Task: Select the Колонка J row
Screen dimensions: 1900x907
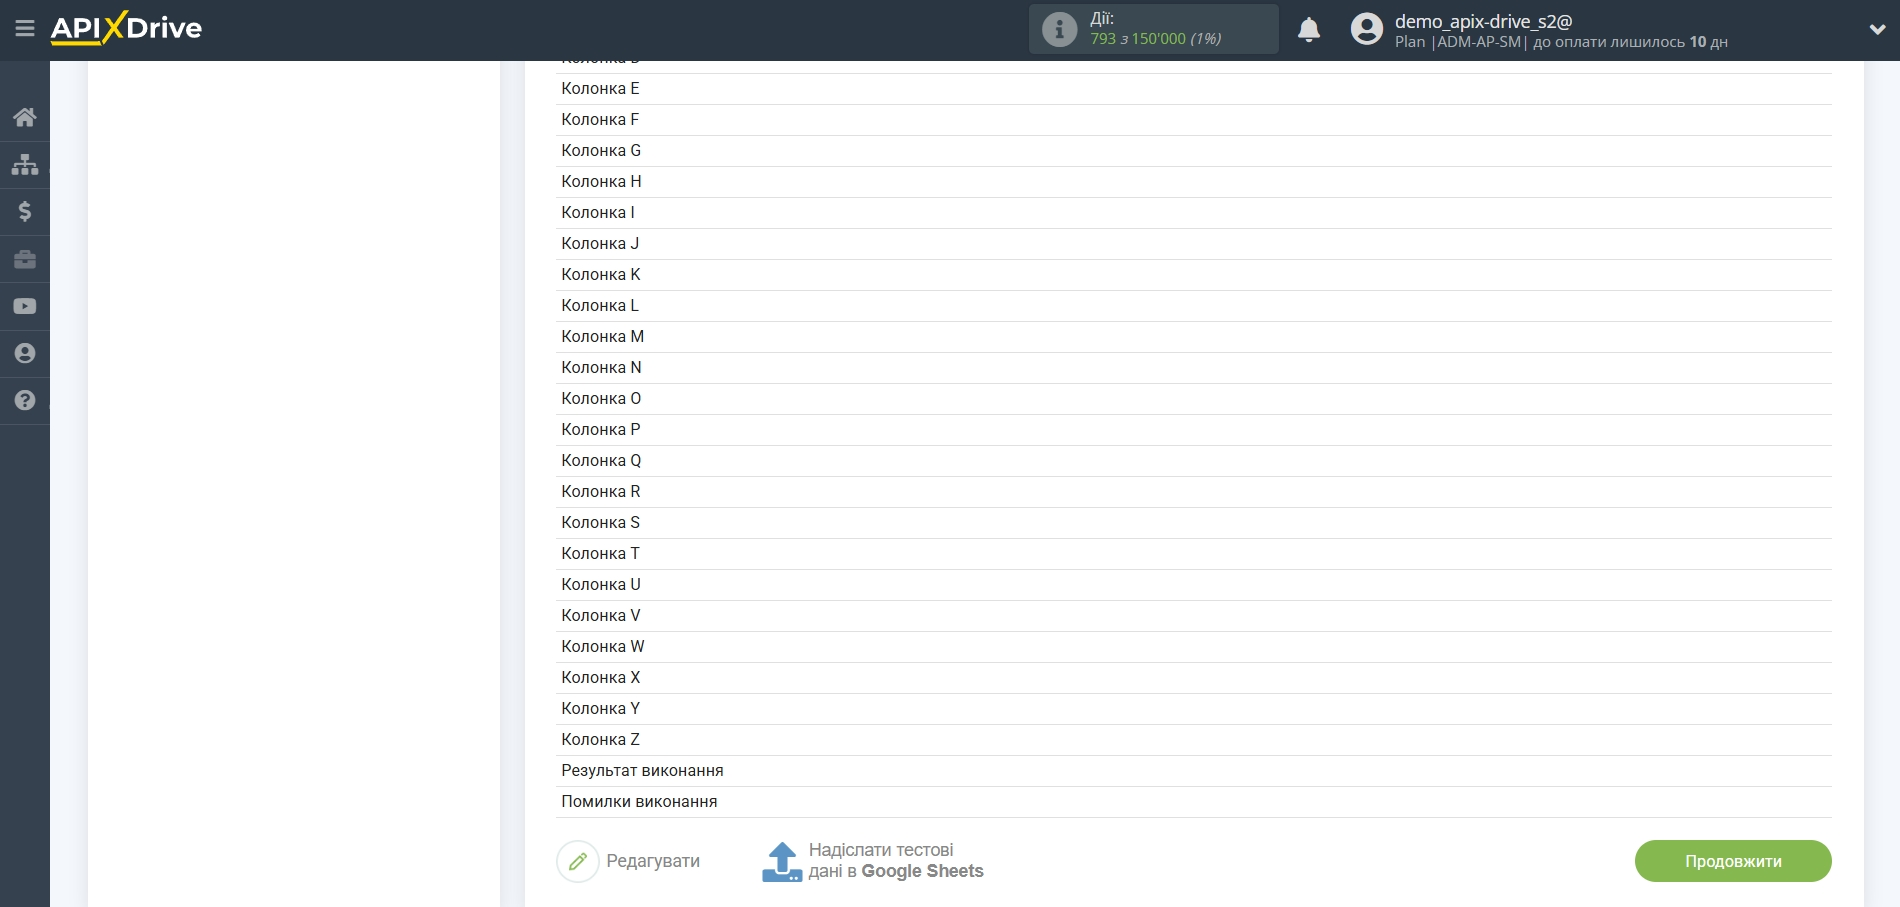Action: pos(1194,244)
